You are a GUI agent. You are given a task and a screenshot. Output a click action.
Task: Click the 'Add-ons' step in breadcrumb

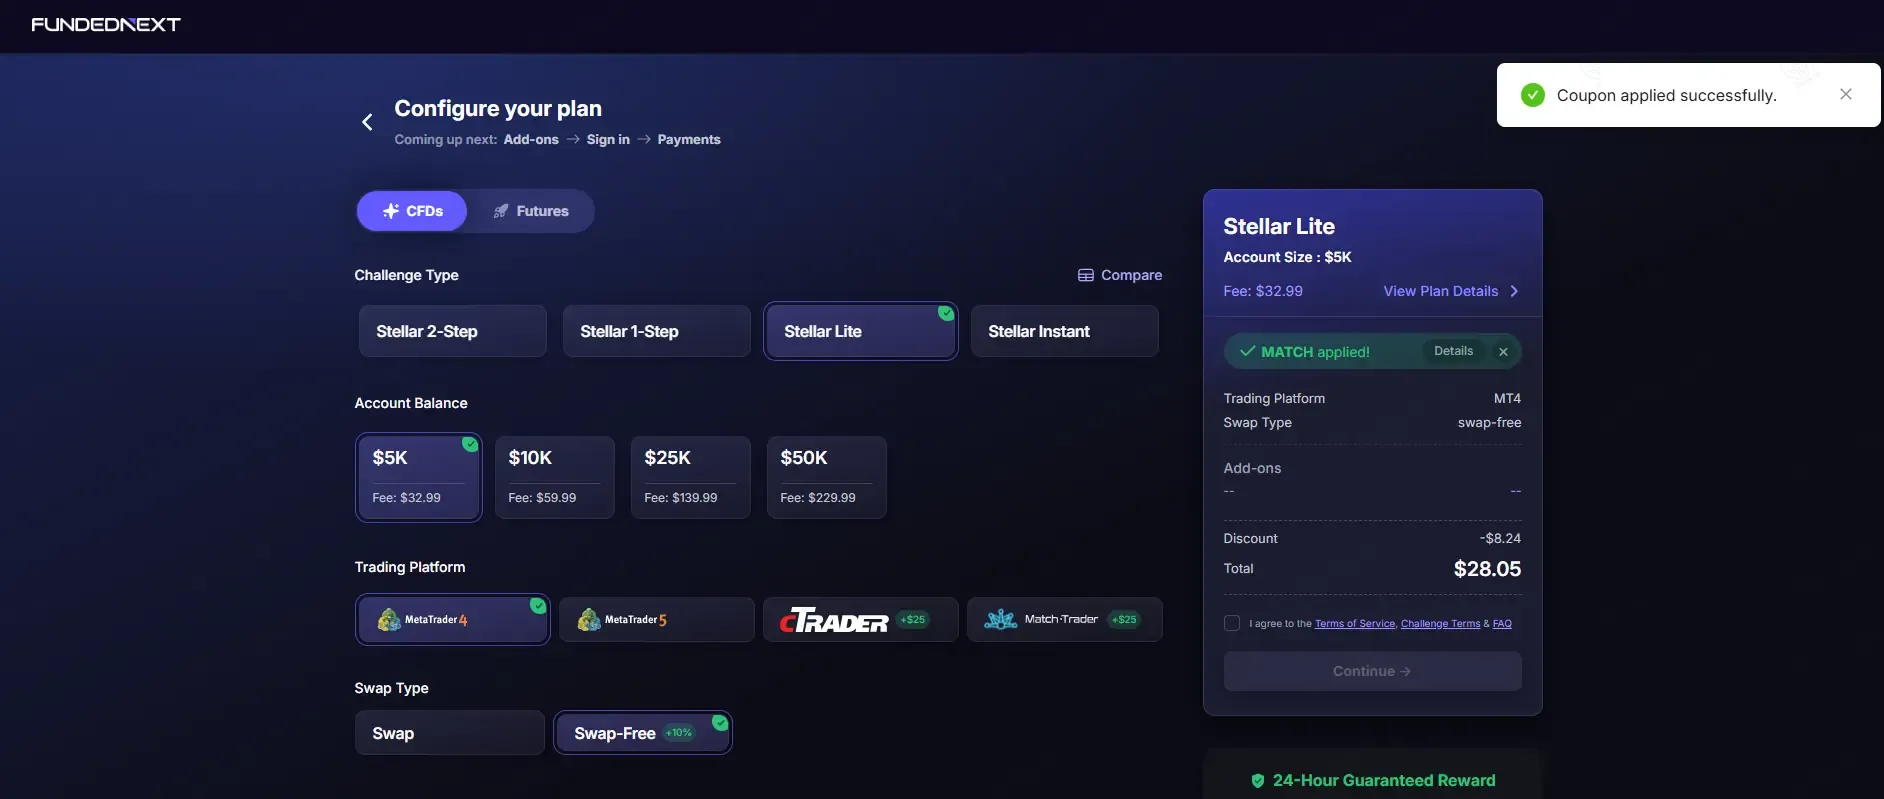point(531,139)
